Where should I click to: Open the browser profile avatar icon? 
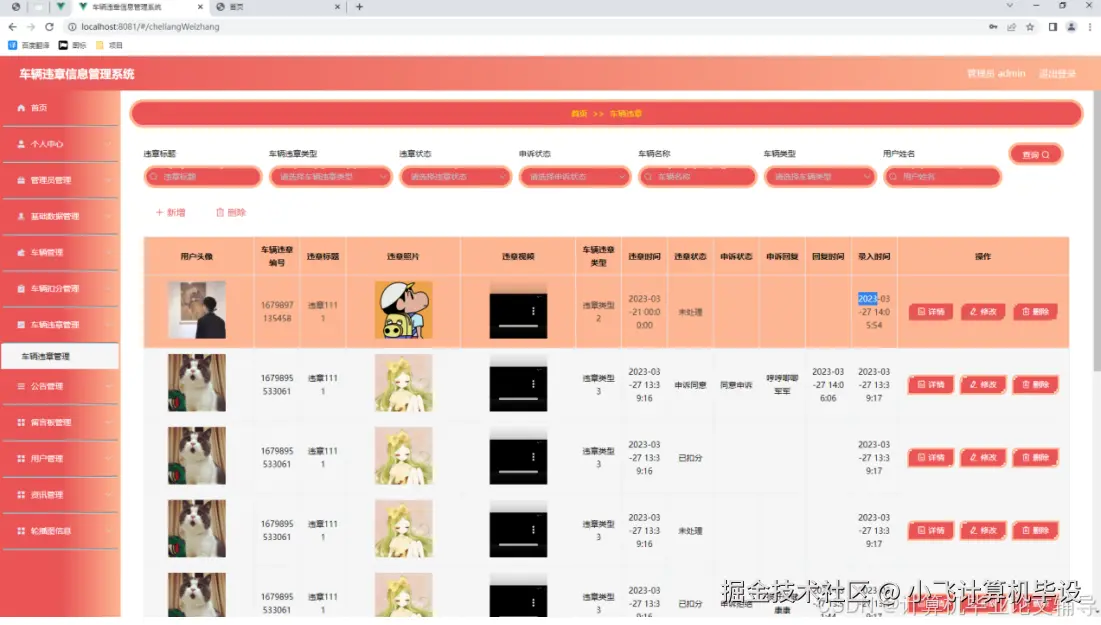pyautogui.click(x=1072, y=27)
